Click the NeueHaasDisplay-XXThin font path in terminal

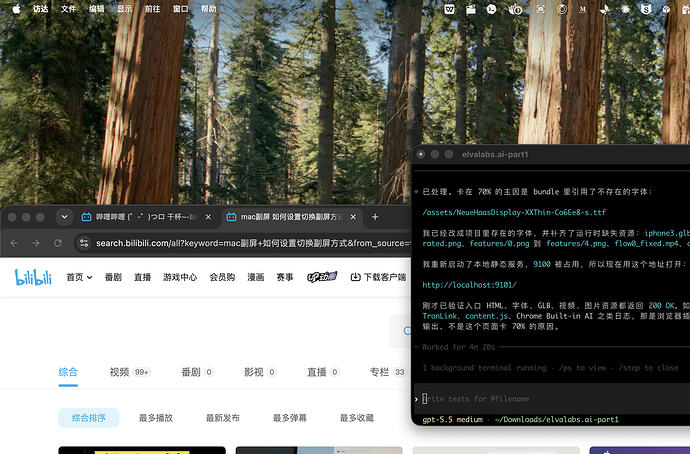point(514,212)
